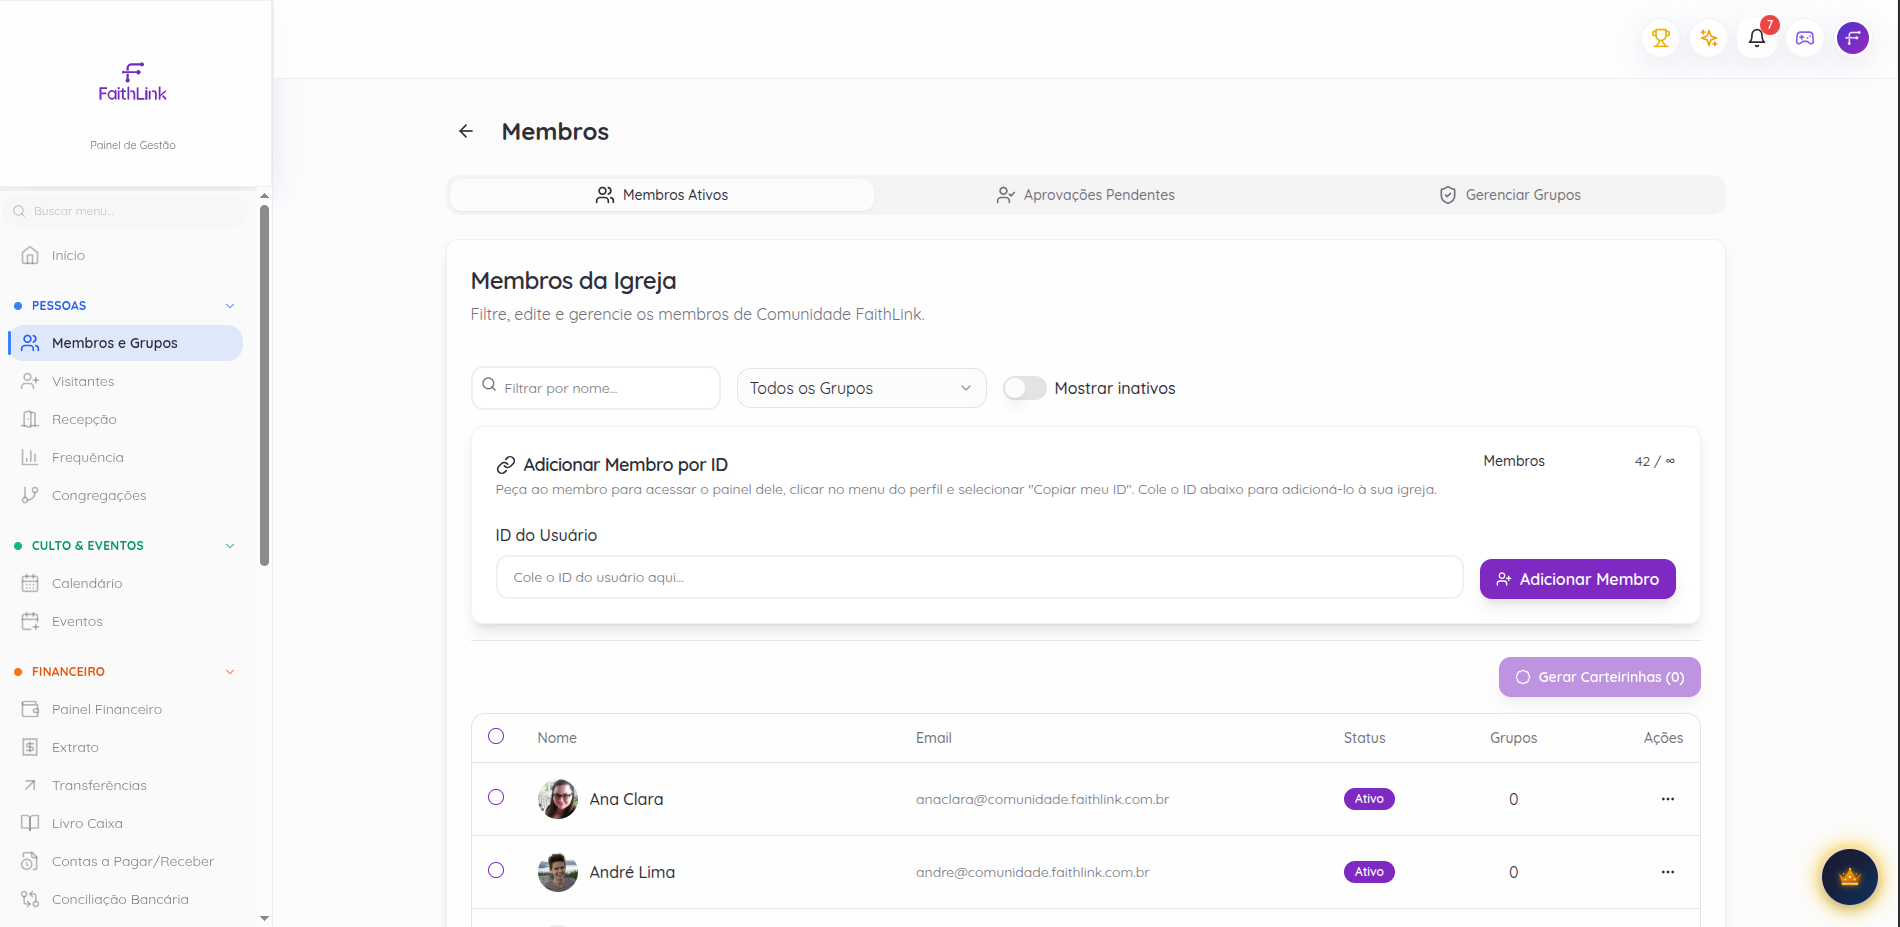Click the sidebar vertical scrollbar thumb
1900x927 pixels.
coord(264,385)
